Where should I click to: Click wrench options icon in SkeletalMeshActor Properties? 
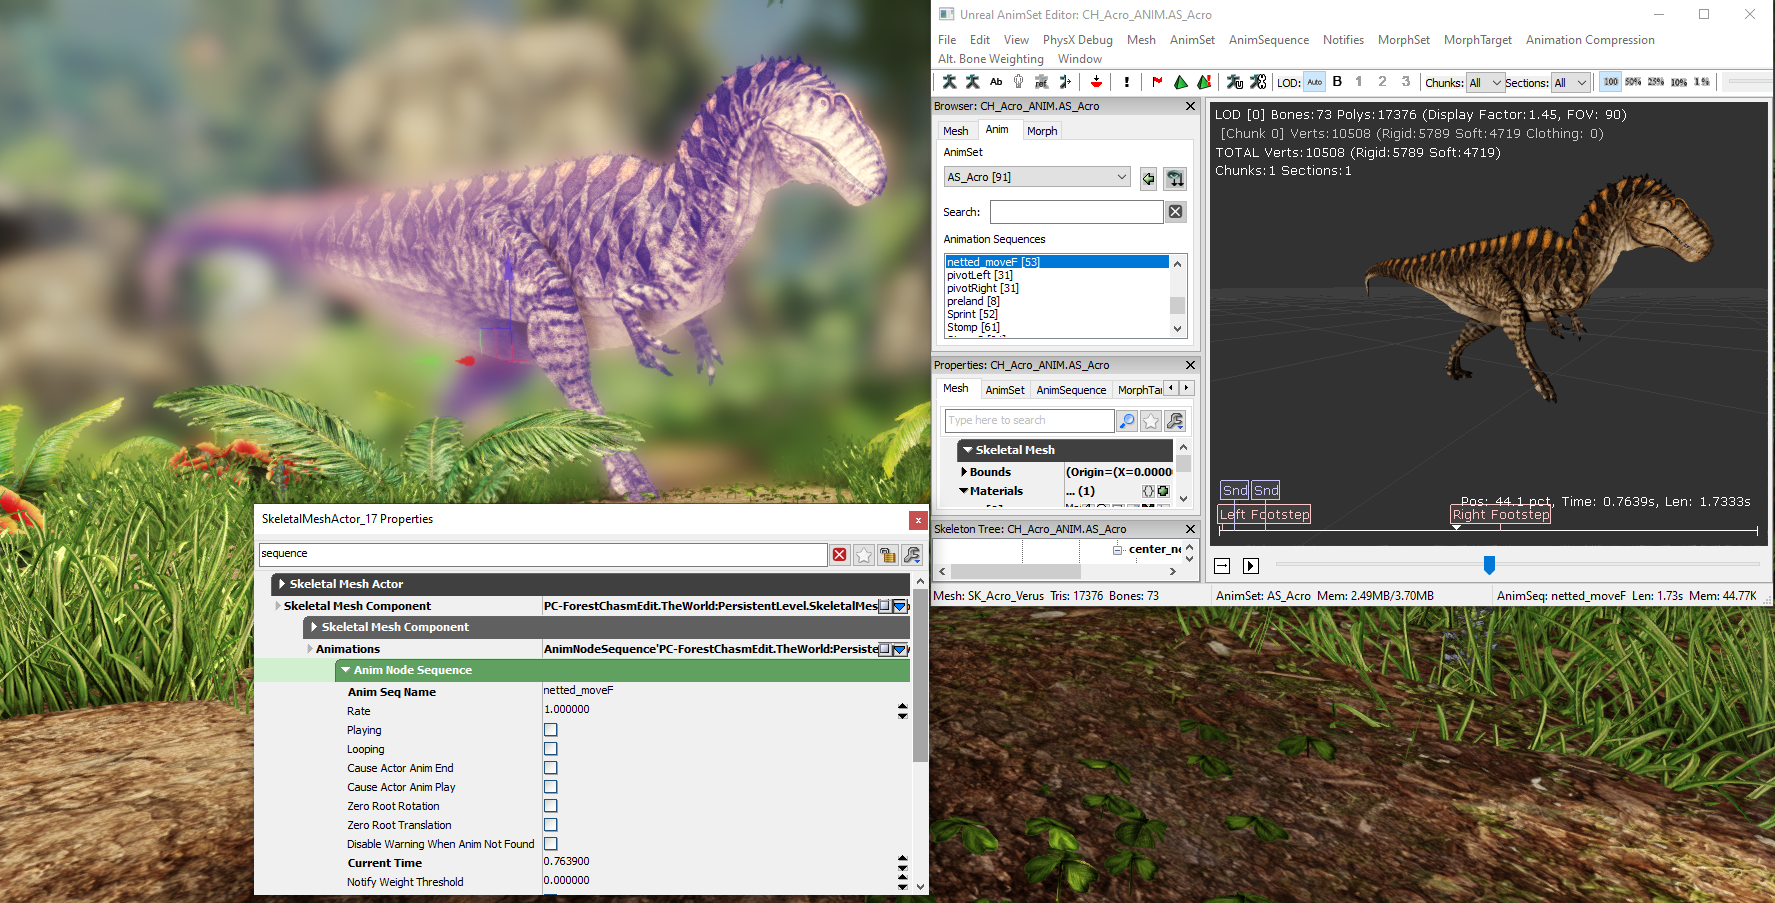(912, 555)
